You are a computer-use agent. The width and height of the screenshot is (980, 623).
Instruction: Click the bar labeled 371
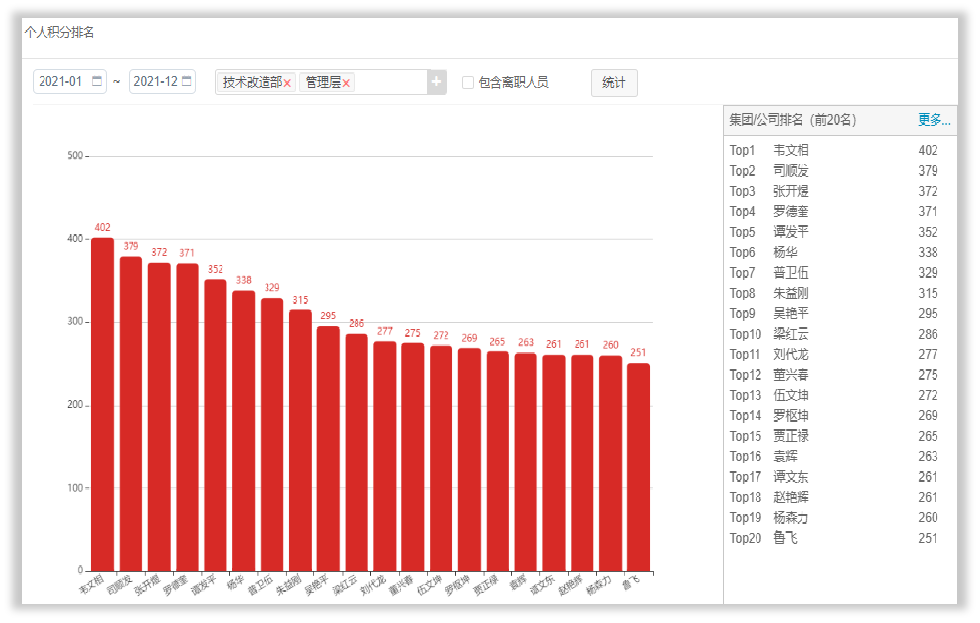[x=188, y=417]
